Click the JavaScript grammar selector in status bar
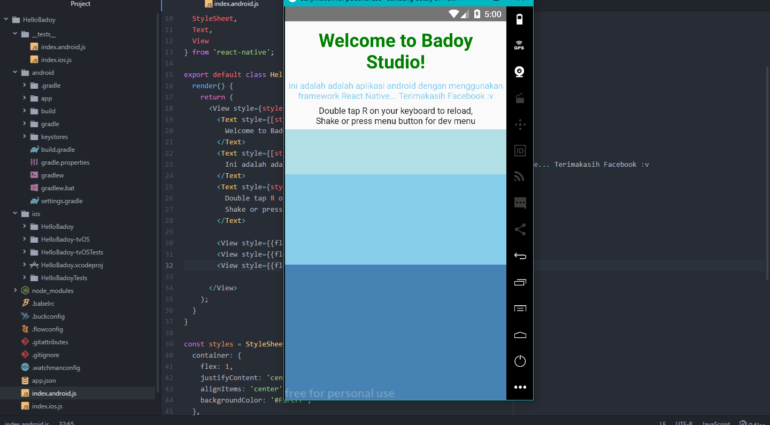The image size is (770, 425). pos(717,422)
